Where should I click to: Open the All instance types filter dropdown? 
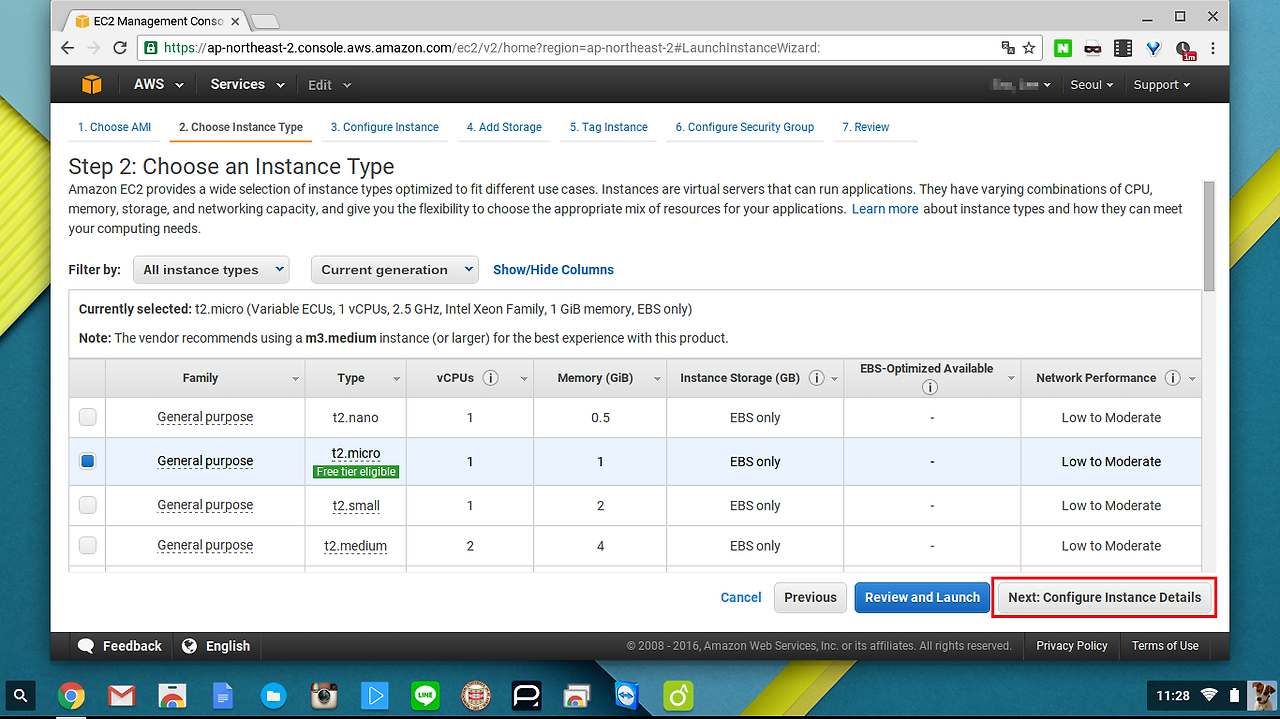[x=211, y=270]
